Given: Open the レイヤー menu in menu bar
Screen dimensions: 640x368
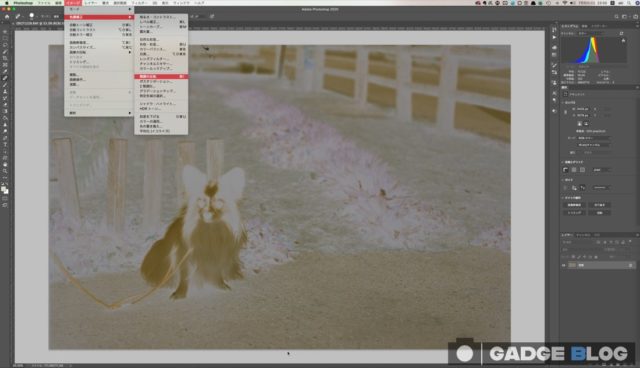Looking at the screenshot, I should coord(91,3).
